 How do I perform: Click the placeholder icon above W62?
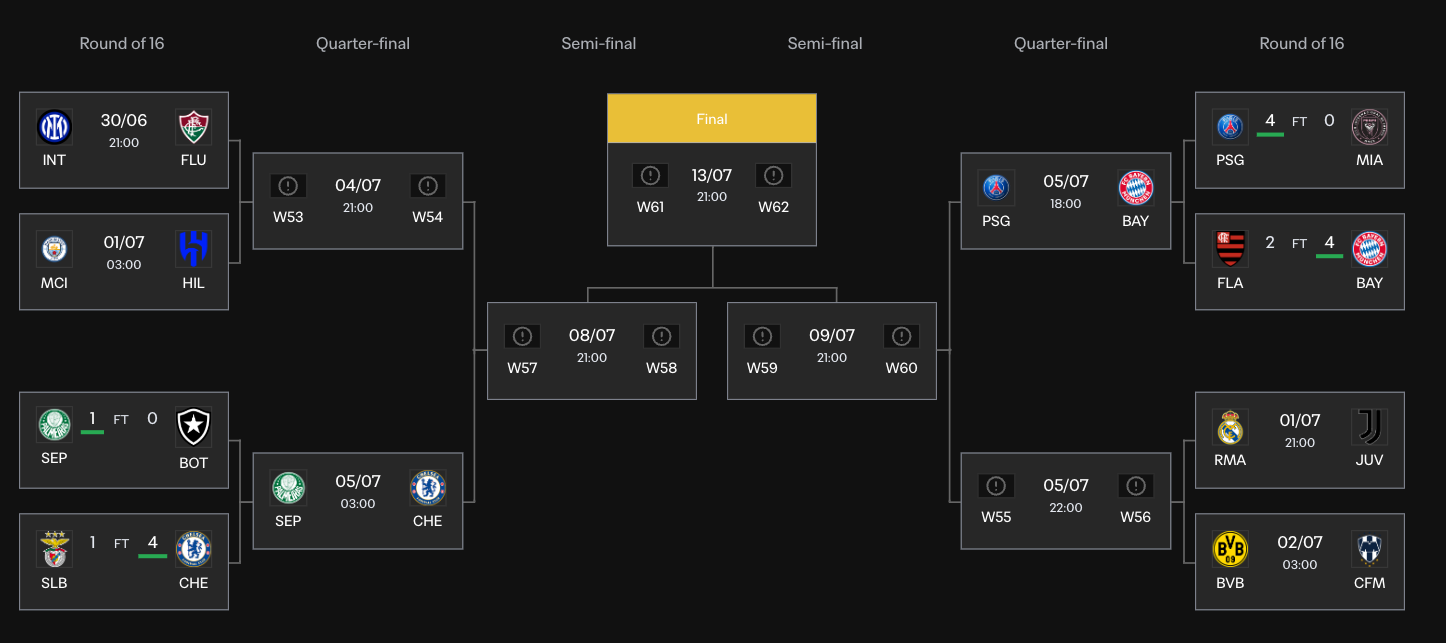[x=773, y=176]
